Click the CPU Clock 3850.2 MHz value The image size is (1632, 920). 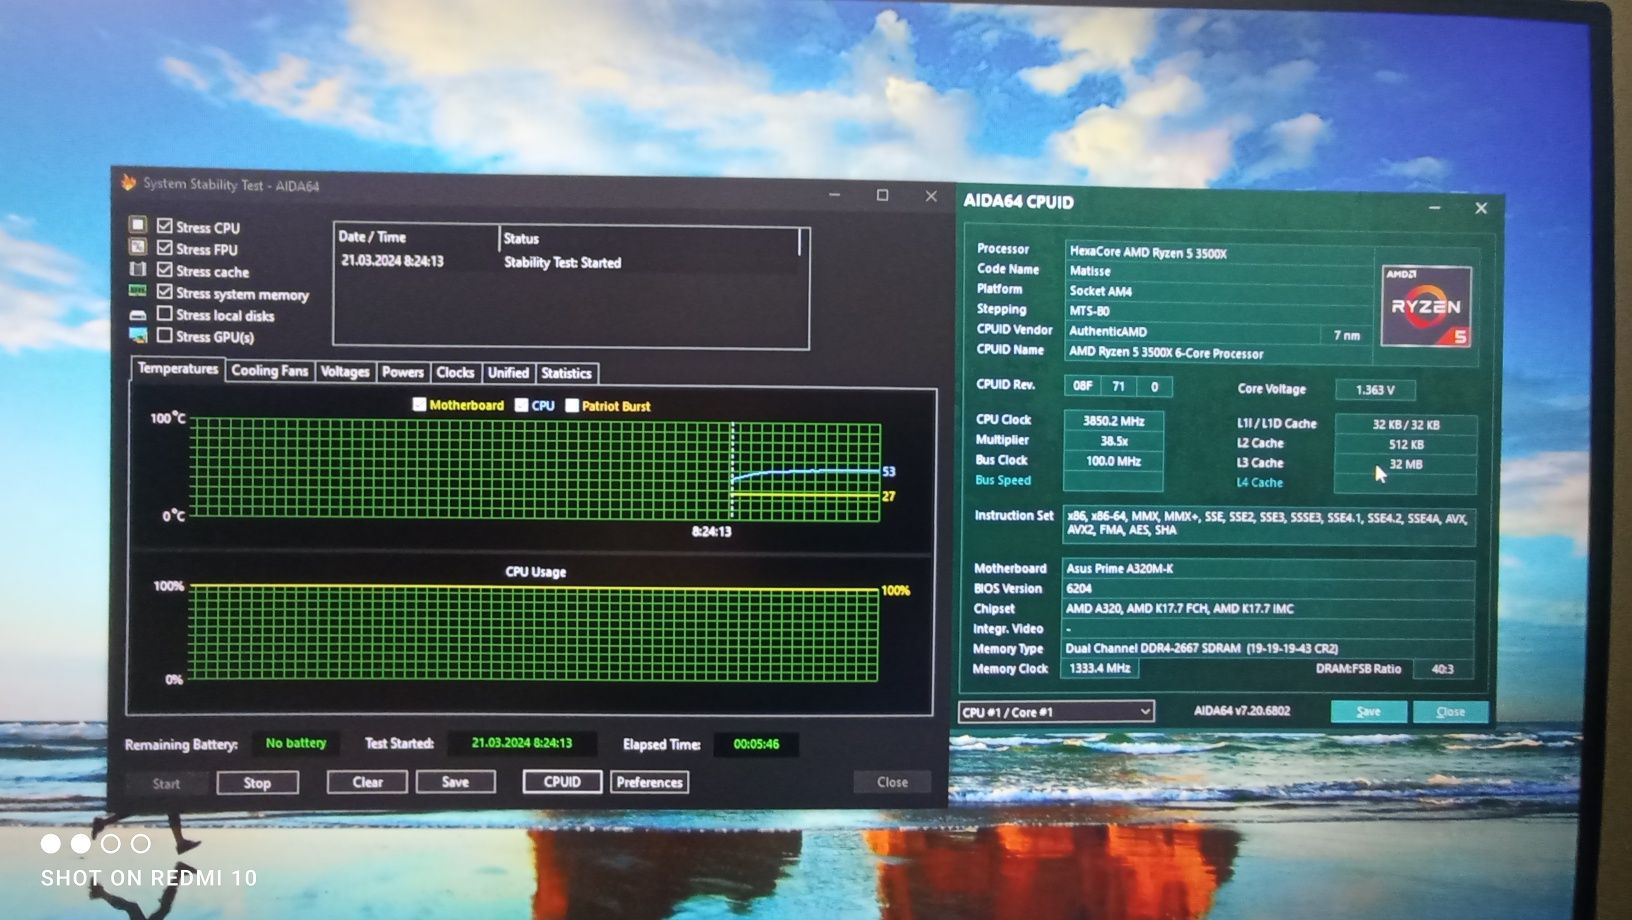pyautogui.click(x=1113, y=421)
